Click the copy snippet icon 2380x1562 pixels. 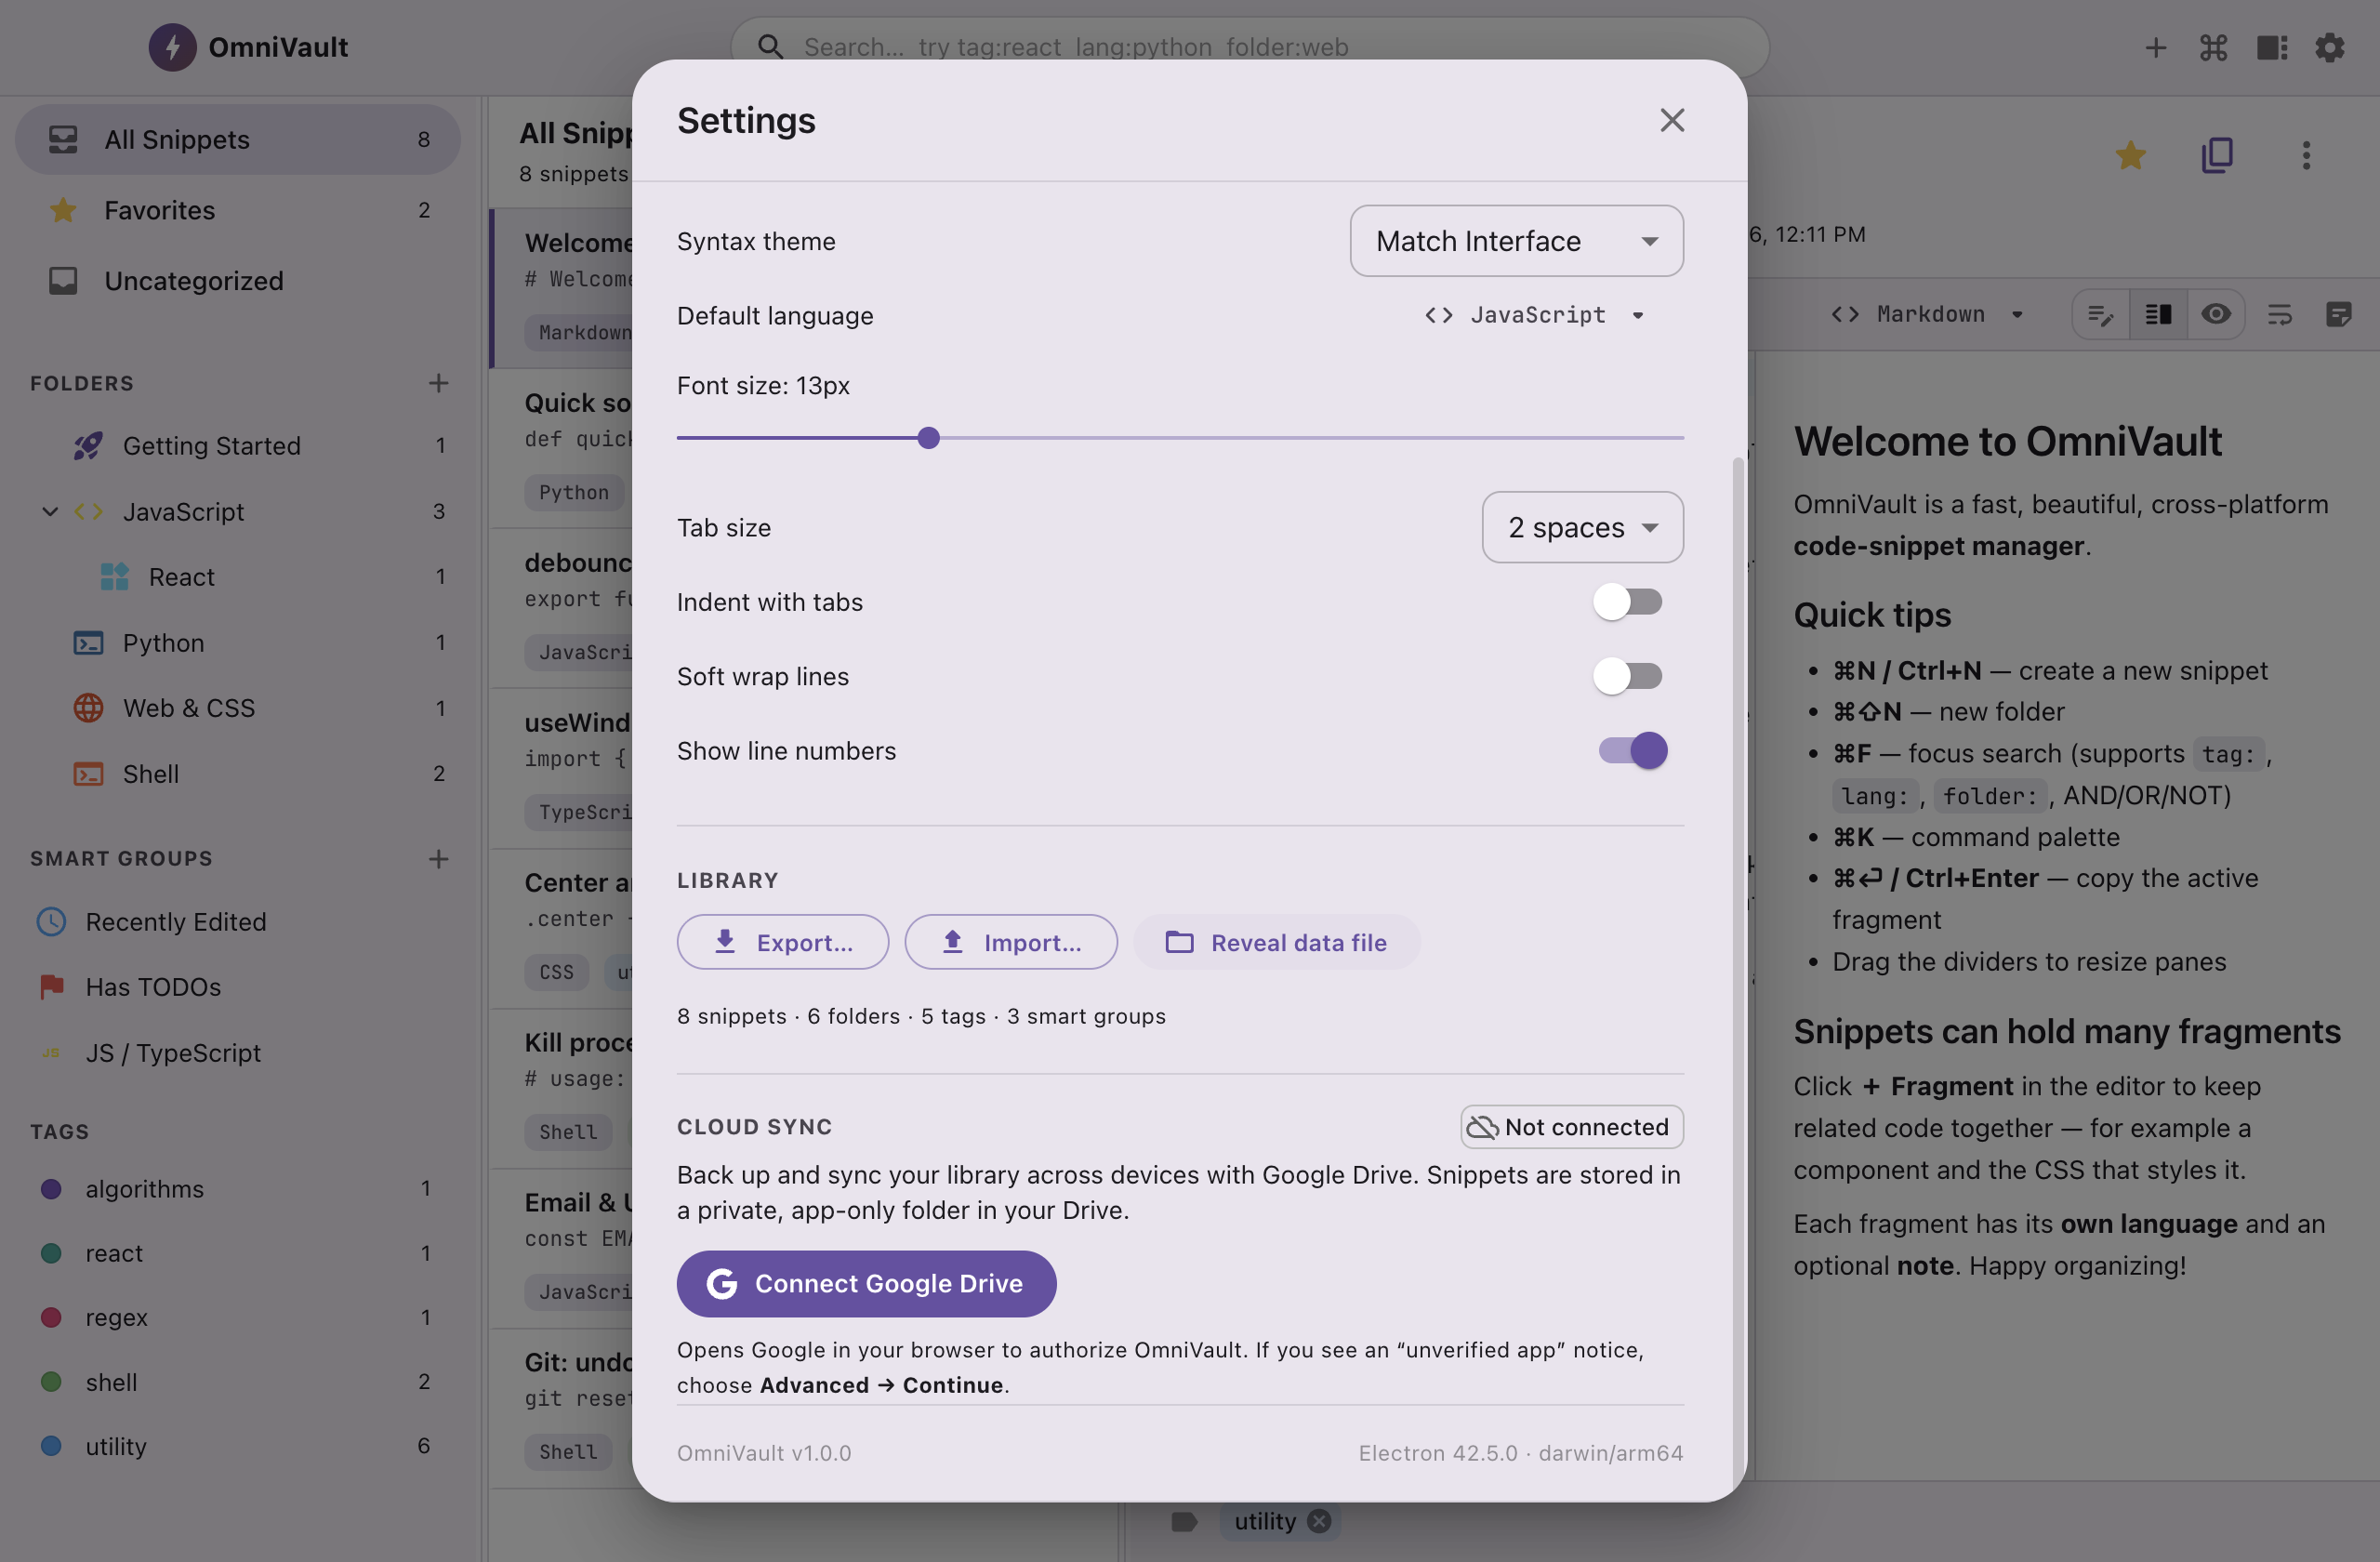tap(2217, 155)
